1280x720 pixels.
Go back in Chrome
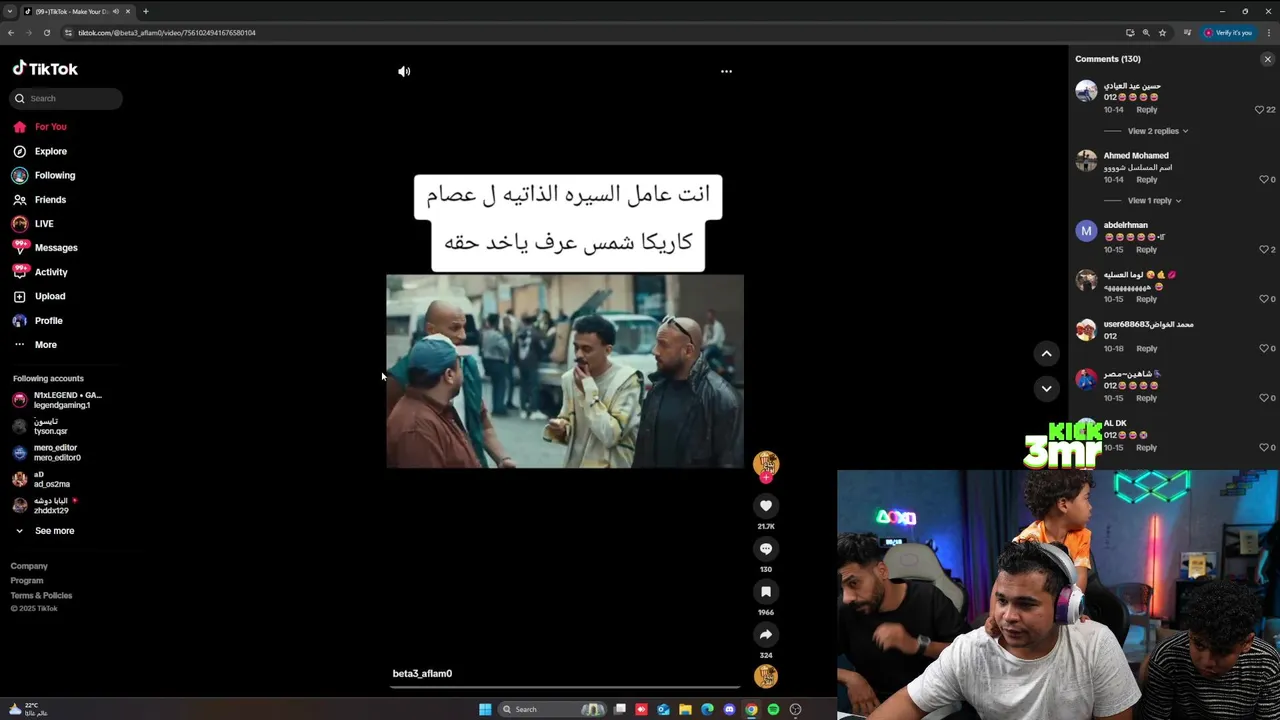[x=11, y=33]
